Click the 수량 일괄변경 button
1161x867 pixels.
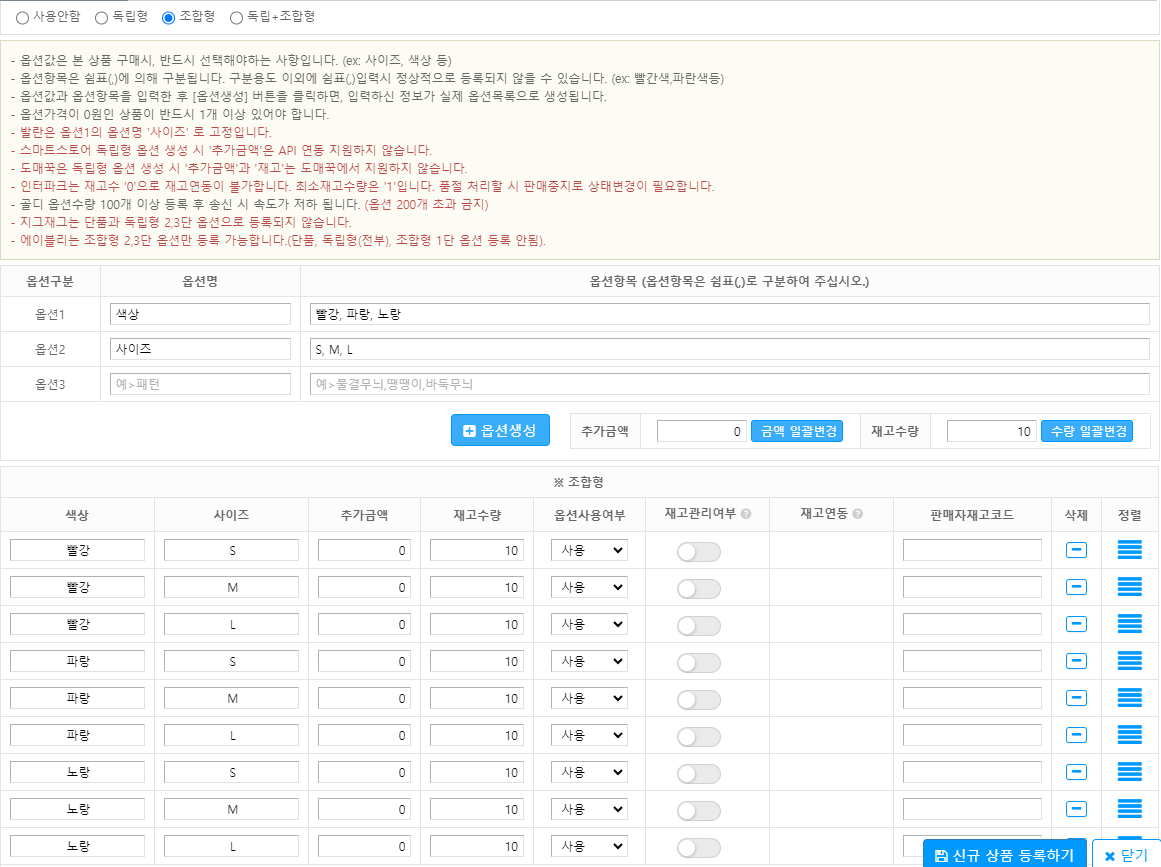pyautogui.click(x=1086, y=431)
